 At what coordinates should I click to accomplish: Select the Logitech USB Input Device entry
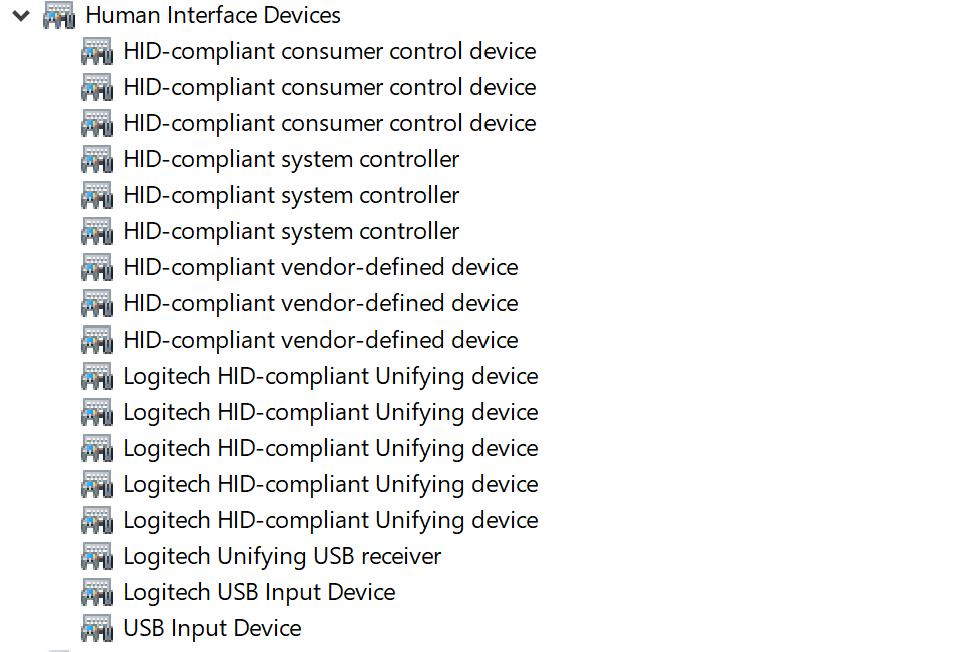point(259,592)
